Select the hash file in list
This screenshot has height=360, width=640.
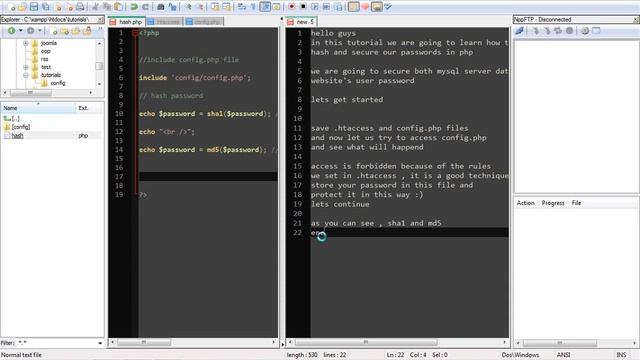(14, 136)
